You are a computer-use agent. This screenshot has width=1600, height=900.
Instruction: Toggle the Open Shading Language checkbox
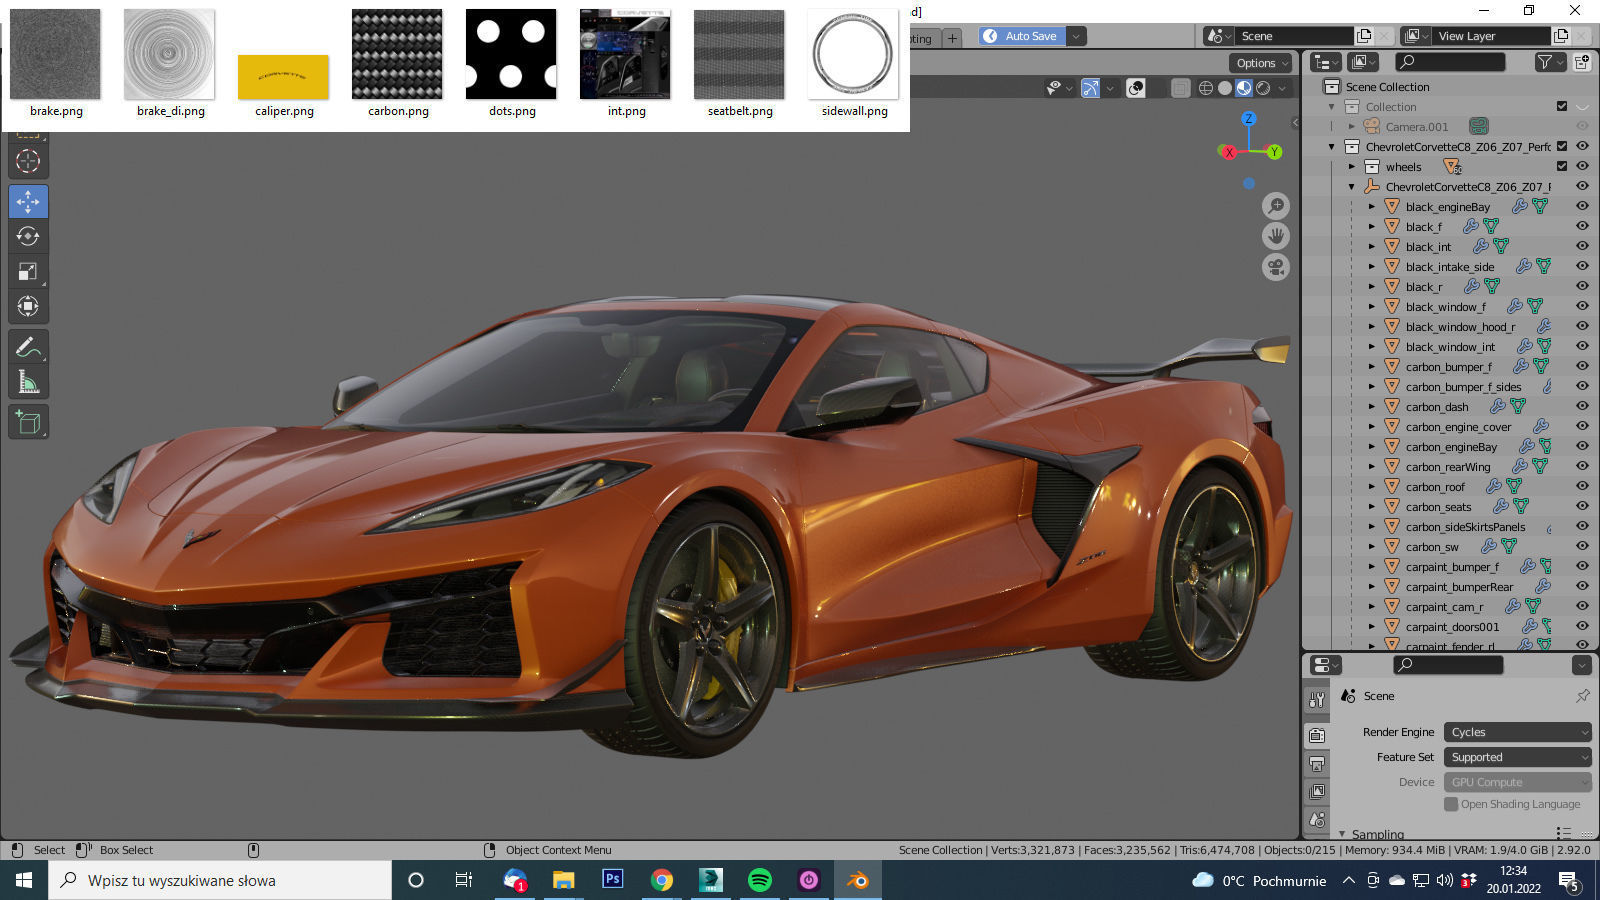tap(1451, 804)
